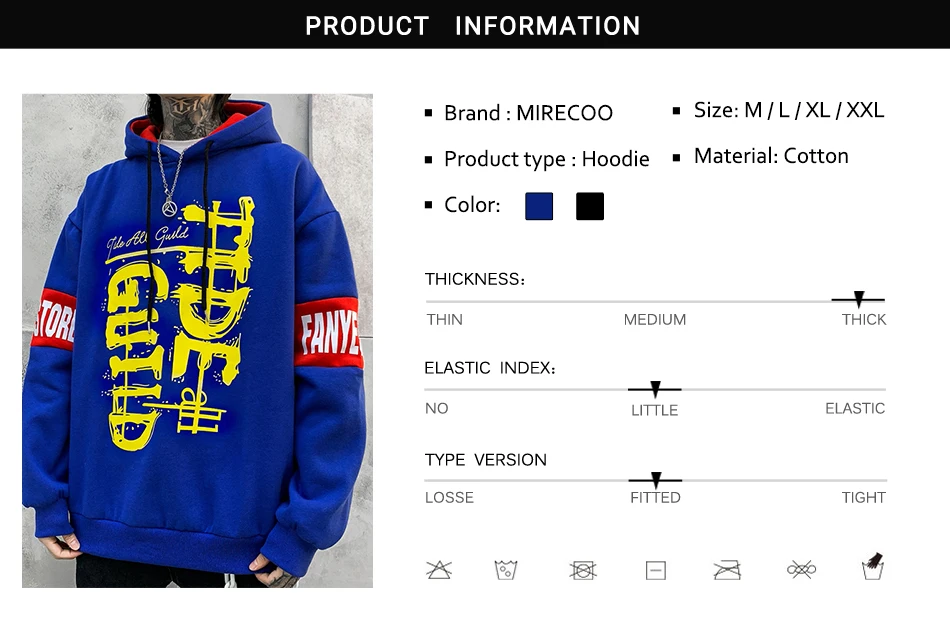
Task: Click the do-not-wring care icon
Action: click(x=802, y=569)
